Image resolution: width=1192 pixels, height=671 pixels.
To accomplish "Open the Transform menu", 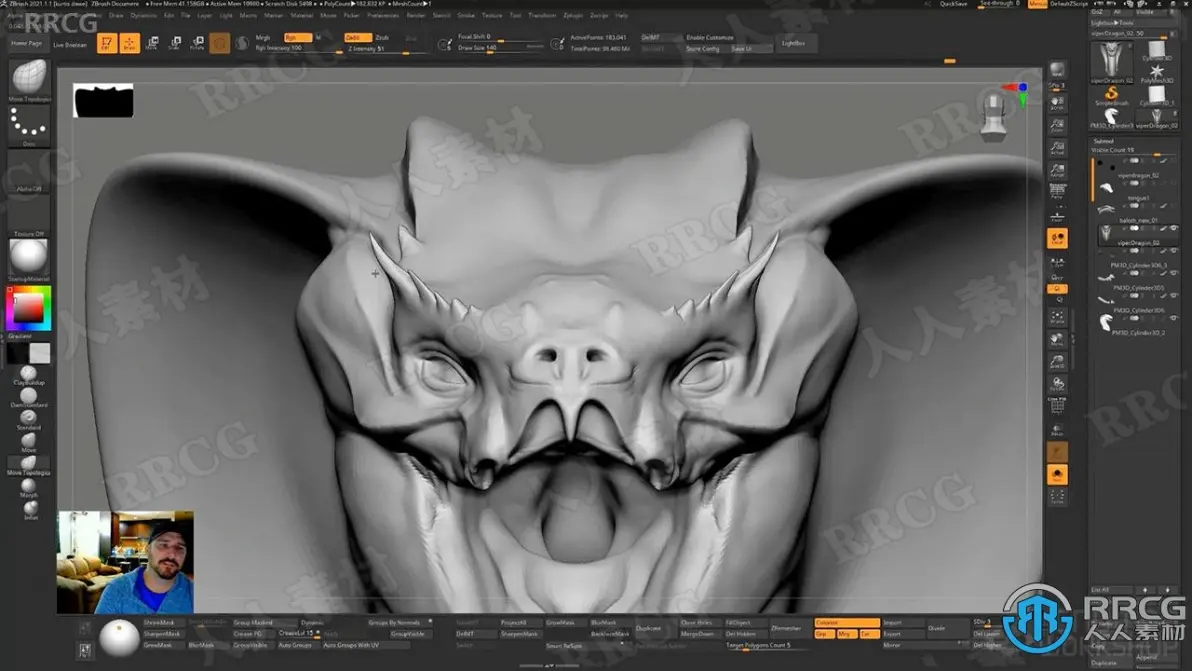I will [x=541, y=15].
